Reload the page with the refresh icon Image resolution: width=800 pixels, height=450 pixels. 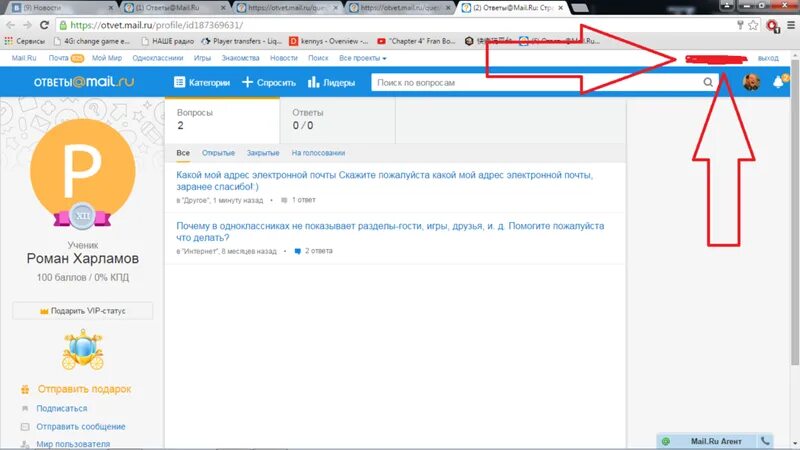coord(44,25)
